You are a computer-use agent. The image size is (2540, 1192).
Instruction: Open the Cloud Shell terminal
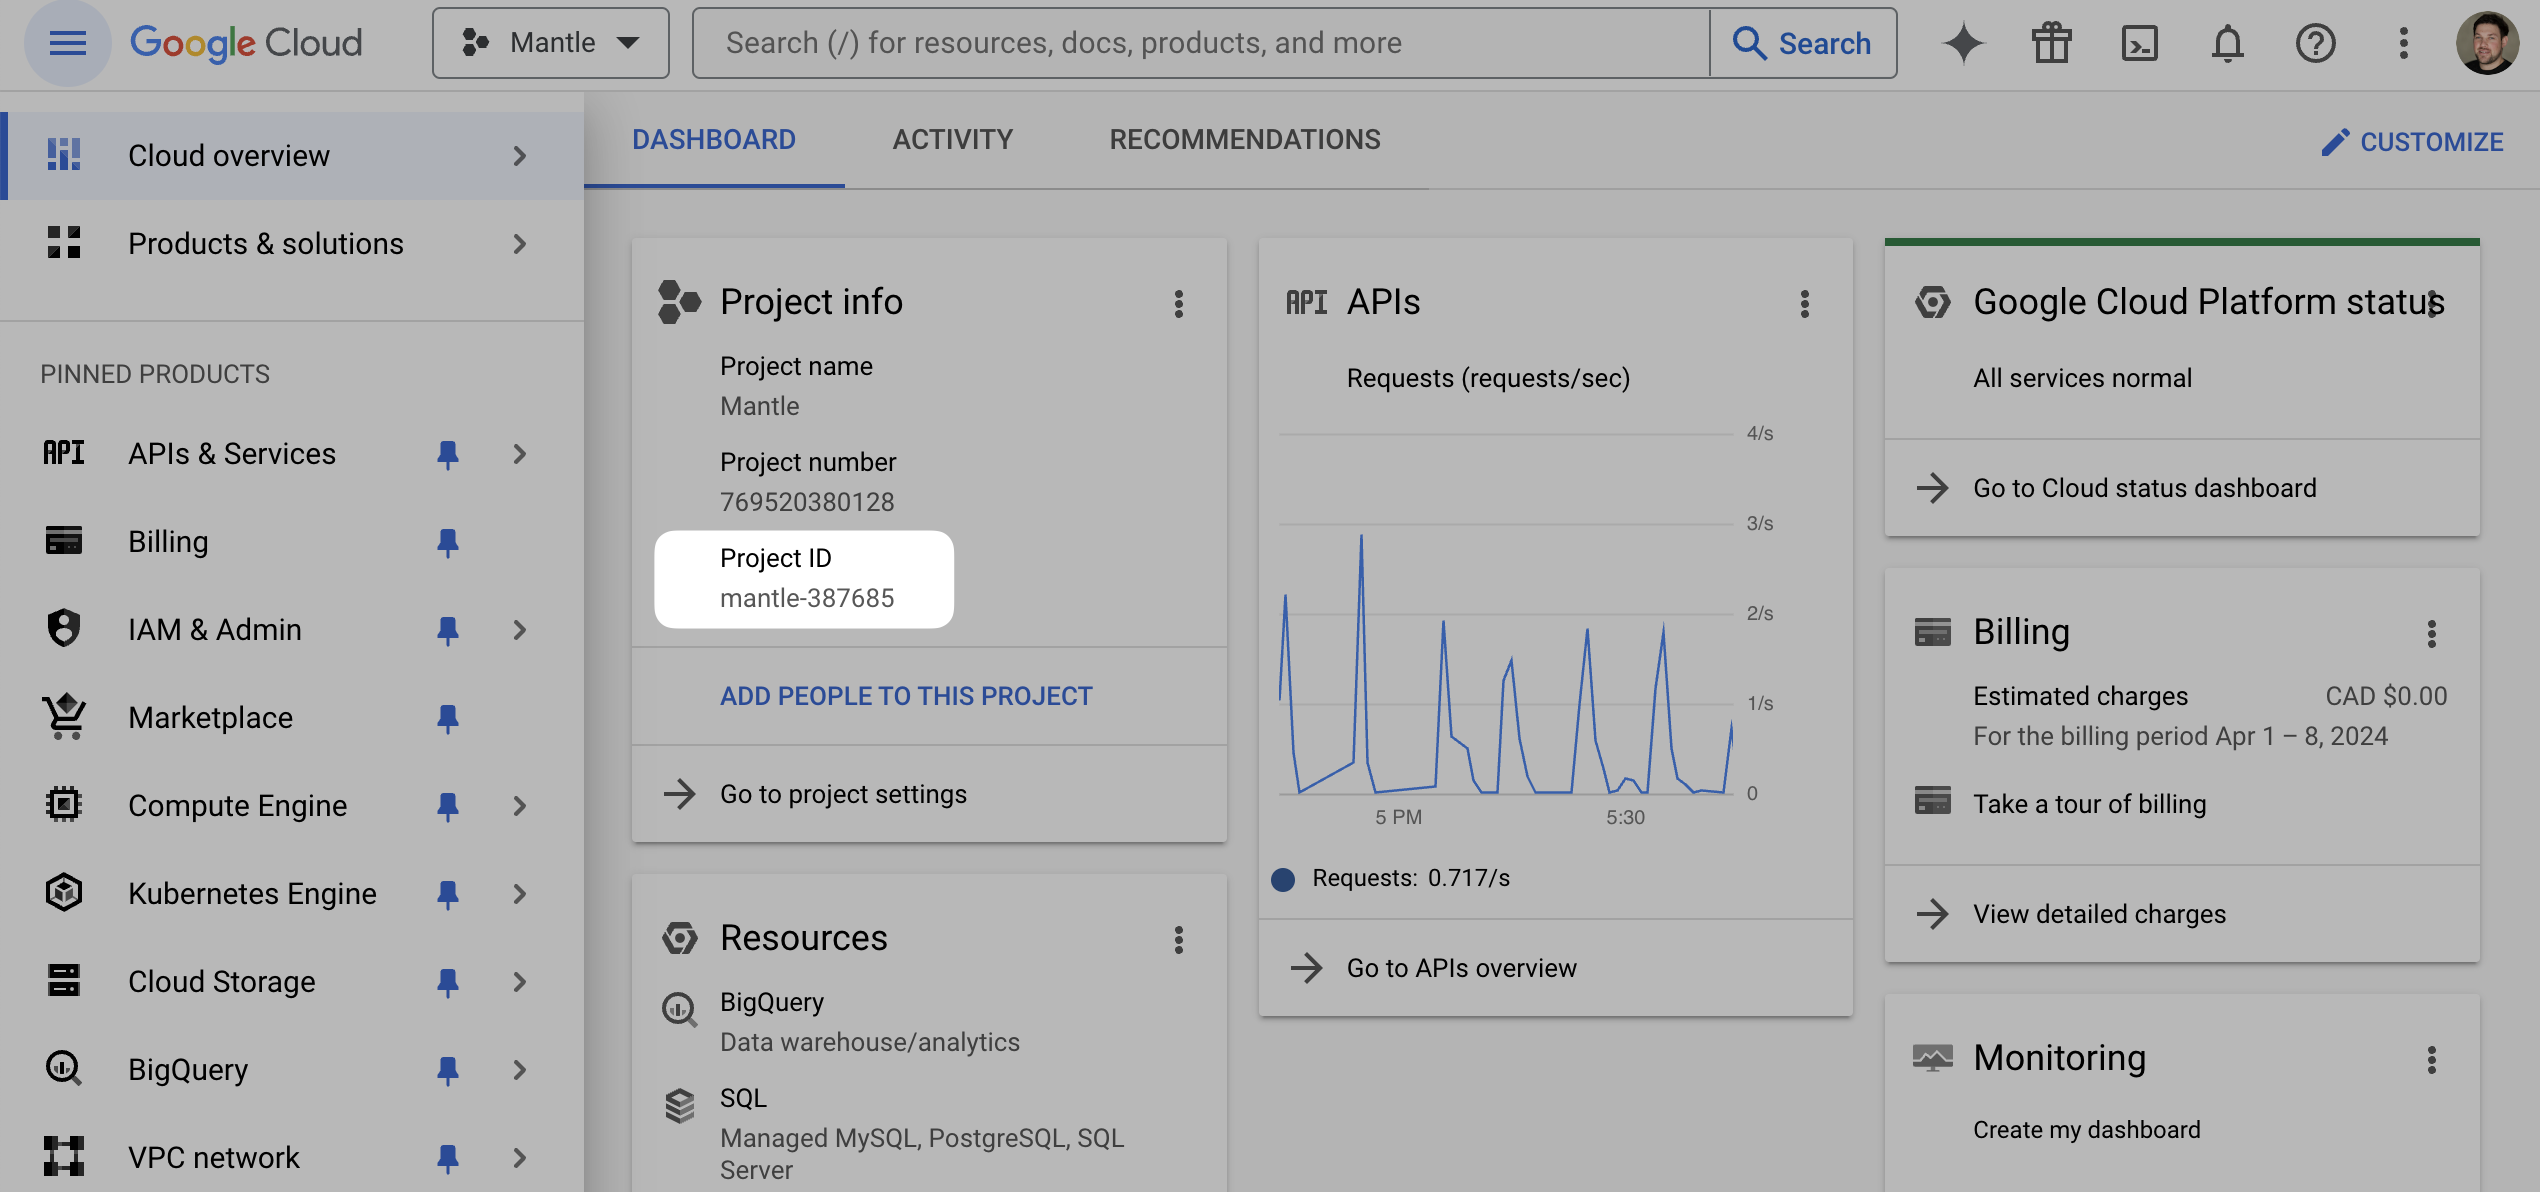(2139, 43)
